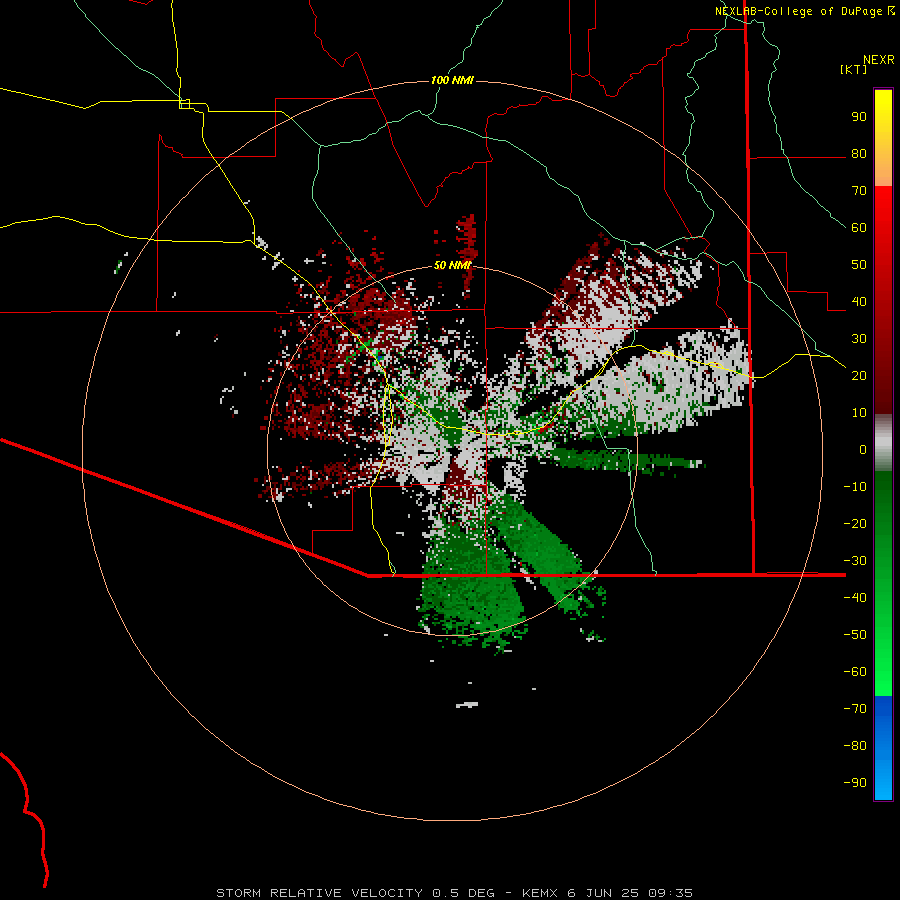Click the blue bottom segment of color bar

pos(883,748)
